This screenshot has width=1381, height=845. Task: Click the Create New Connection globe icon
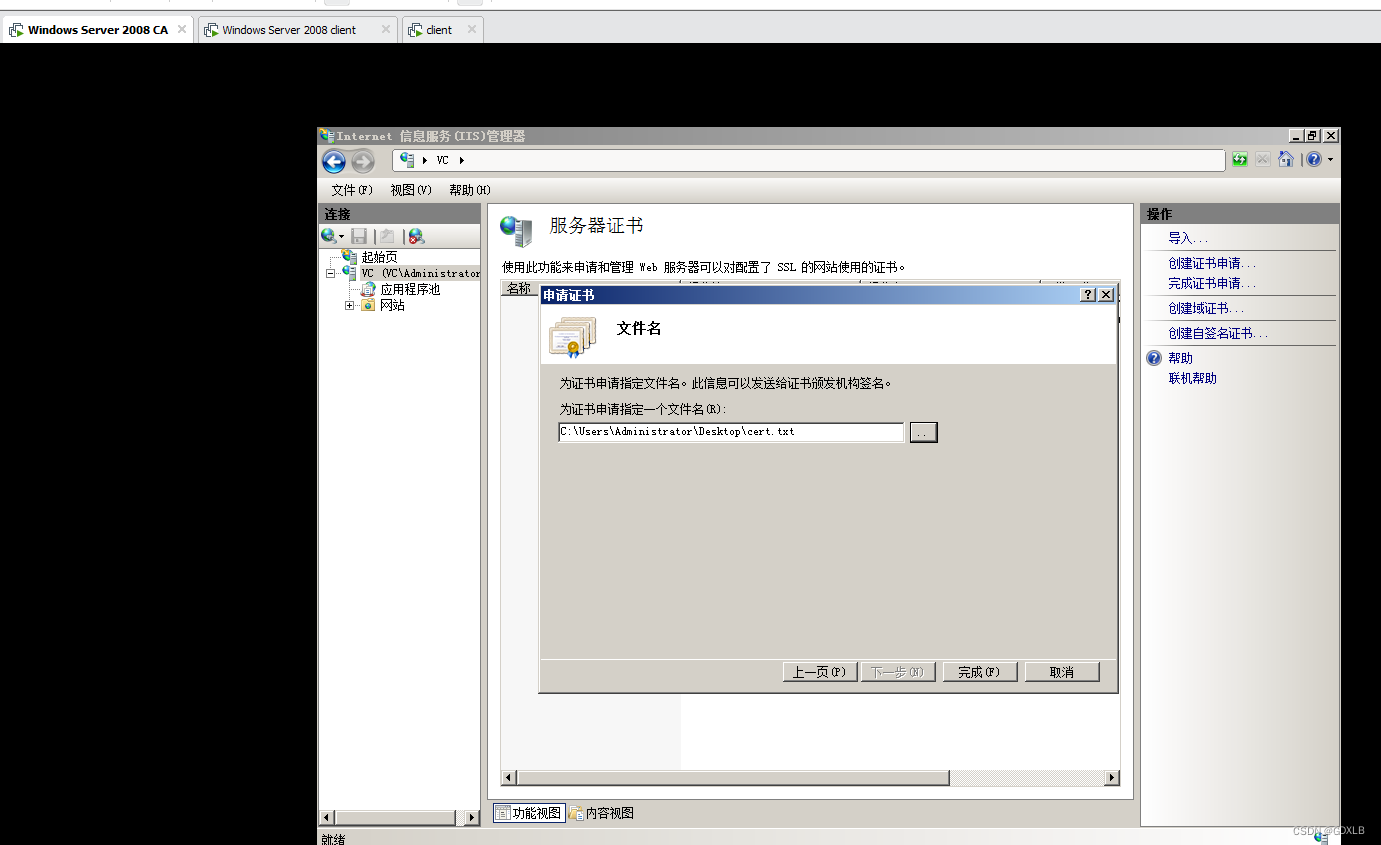pyautogui.click(x=329, y=236)
